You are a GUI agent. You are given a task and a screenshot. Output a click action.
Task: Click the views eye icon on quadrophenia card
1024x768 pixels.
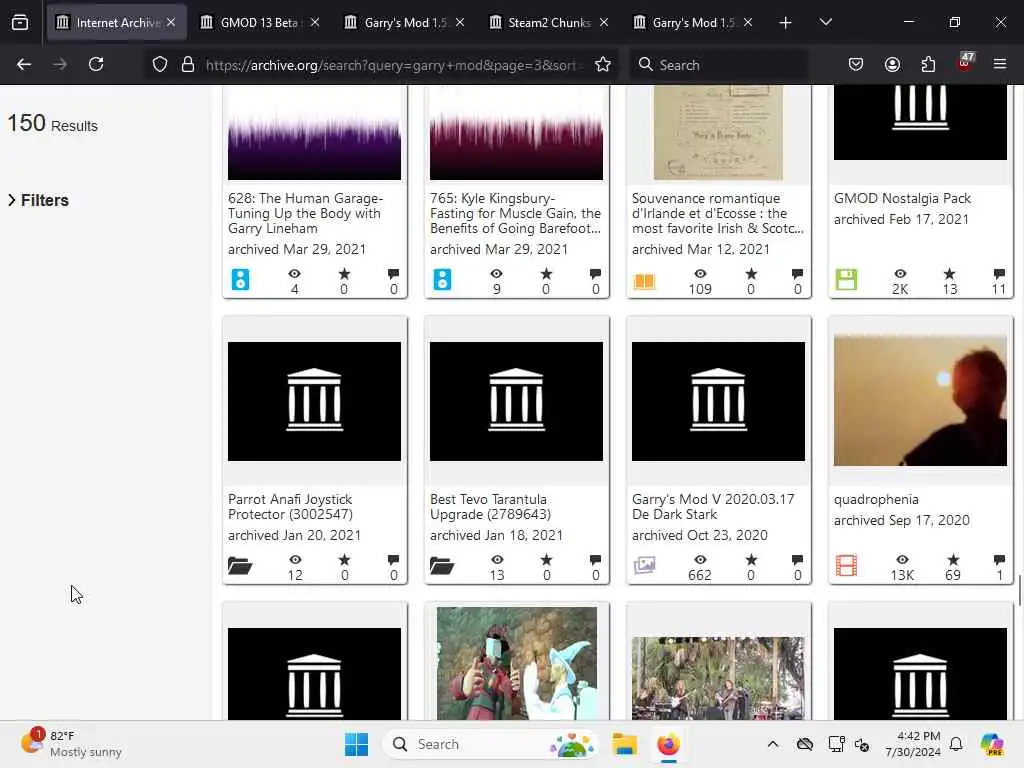(902, 560)
